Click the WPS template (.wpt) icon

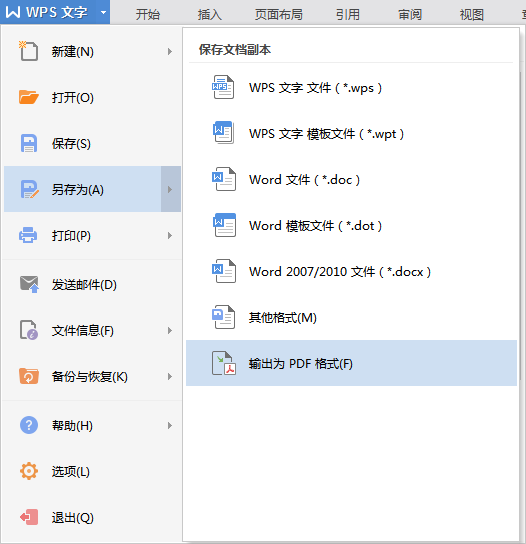click(223, 133)
